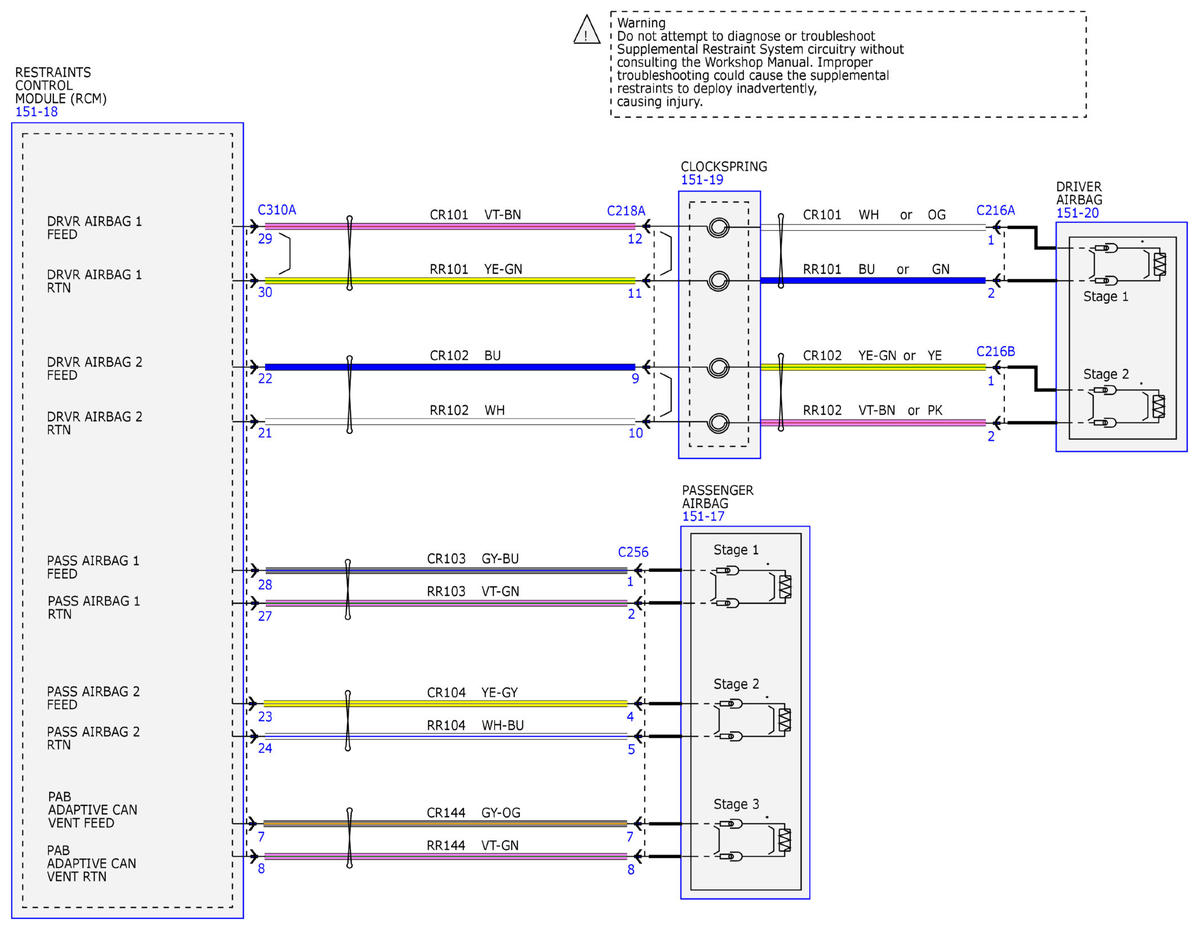
Task: Select wire label RR144 VT-GN
Action: pyautogui.click(x=474, y=845)
